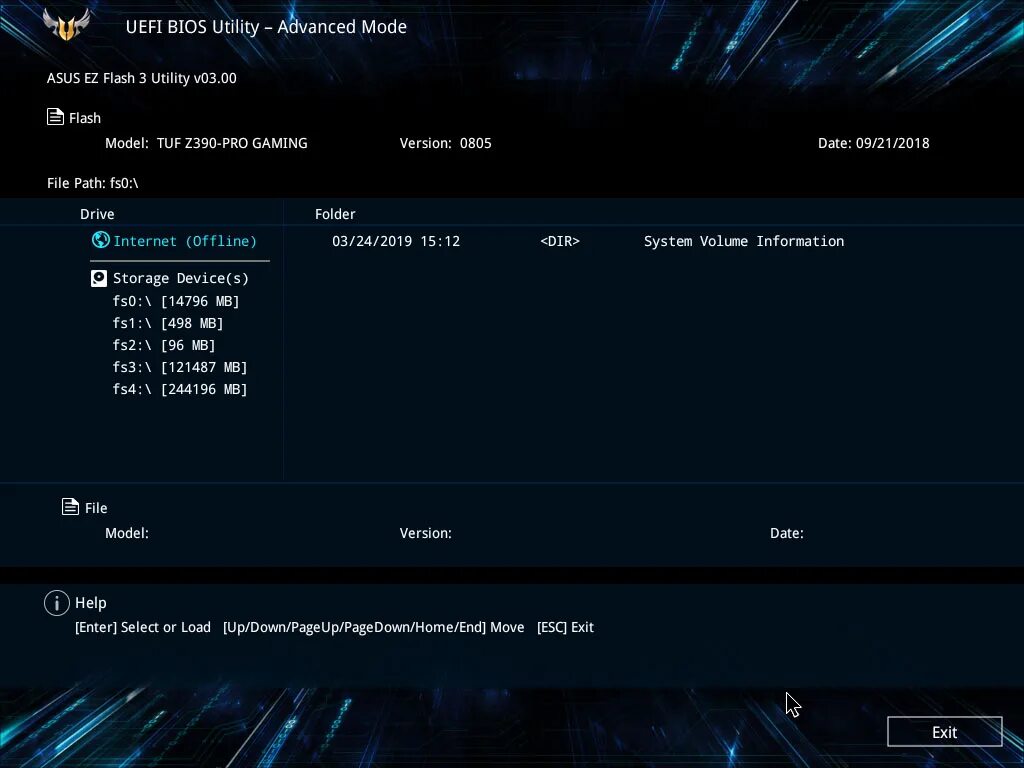Click the Storage Device(s) label
Screen dimensions: 1024x768
click(x=181, y=279)
